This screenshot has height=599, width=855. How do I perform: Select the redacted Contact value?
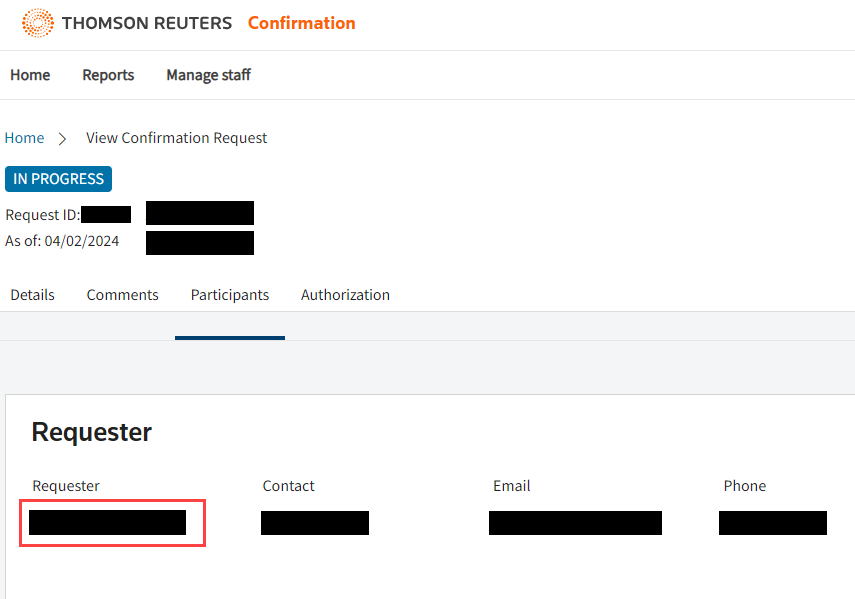coord(315,522)
